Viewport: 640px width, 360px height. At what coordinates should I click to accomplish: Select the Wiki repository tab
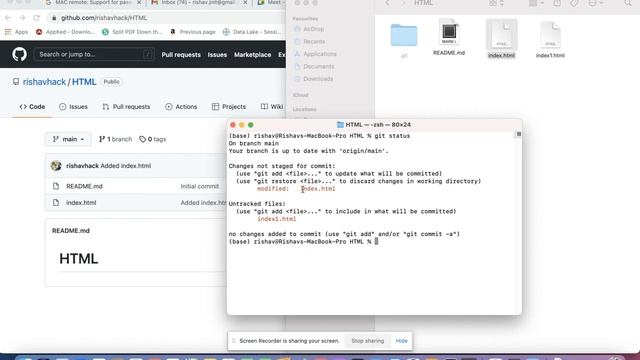point(272,107)
